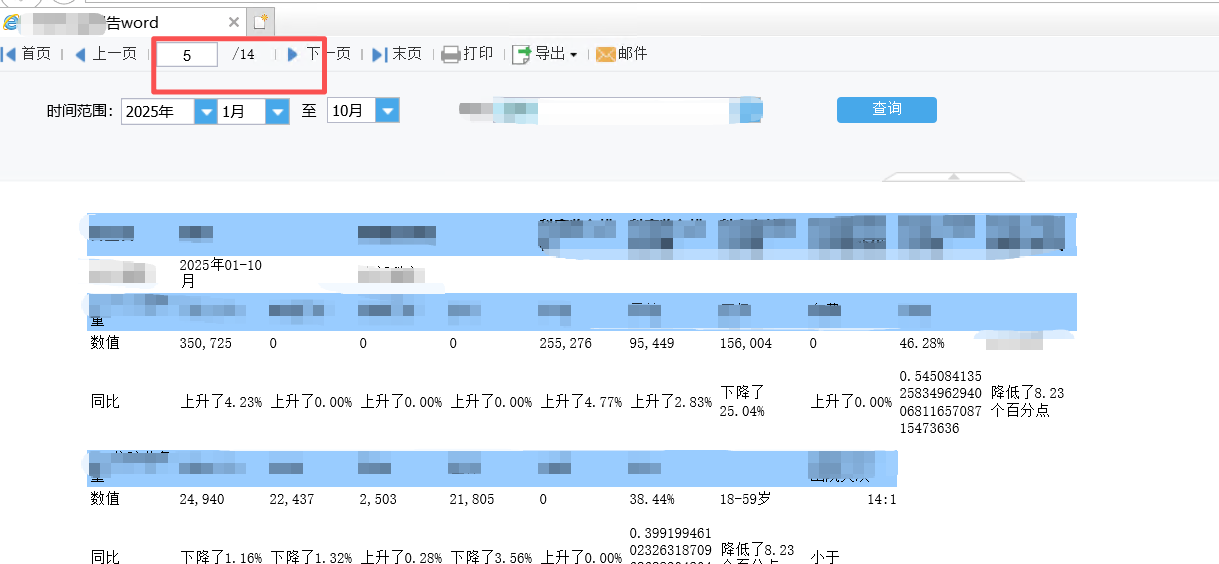This screenshot has height=564, width=1219.
Task: Select the value 22,437
Action: [x=292, y=498]
